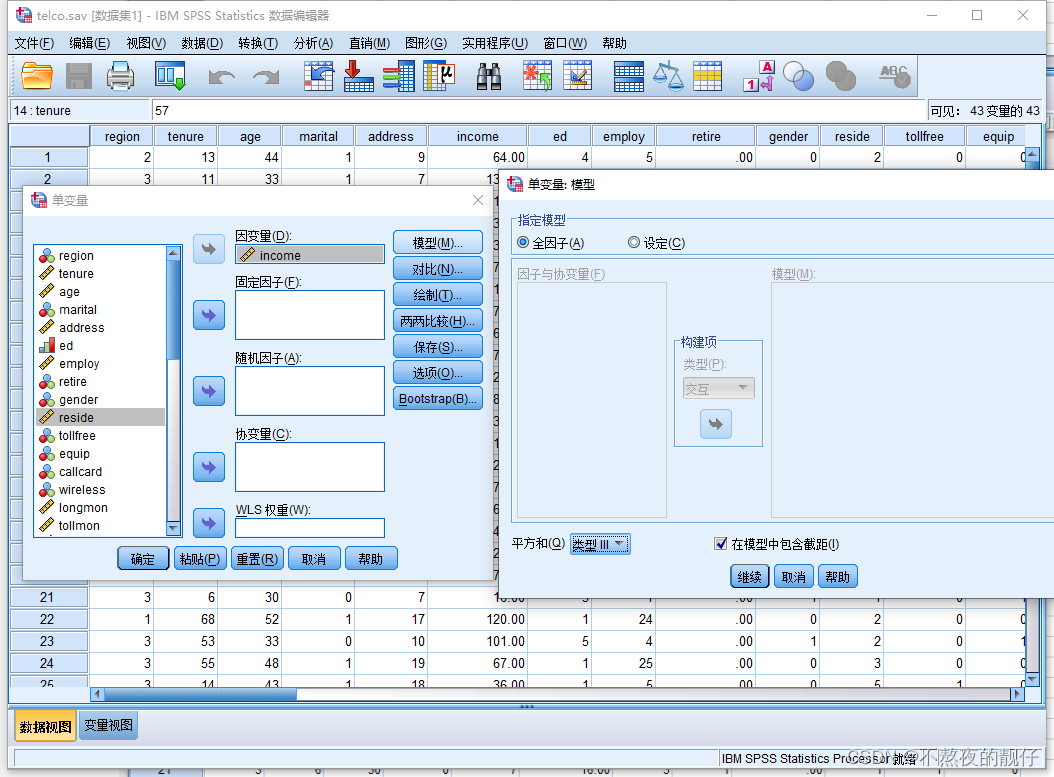The width and height of the screenshot is (1054, 777).
Task: Move variable to fixed factors with arrow
Action: [209, 315]
